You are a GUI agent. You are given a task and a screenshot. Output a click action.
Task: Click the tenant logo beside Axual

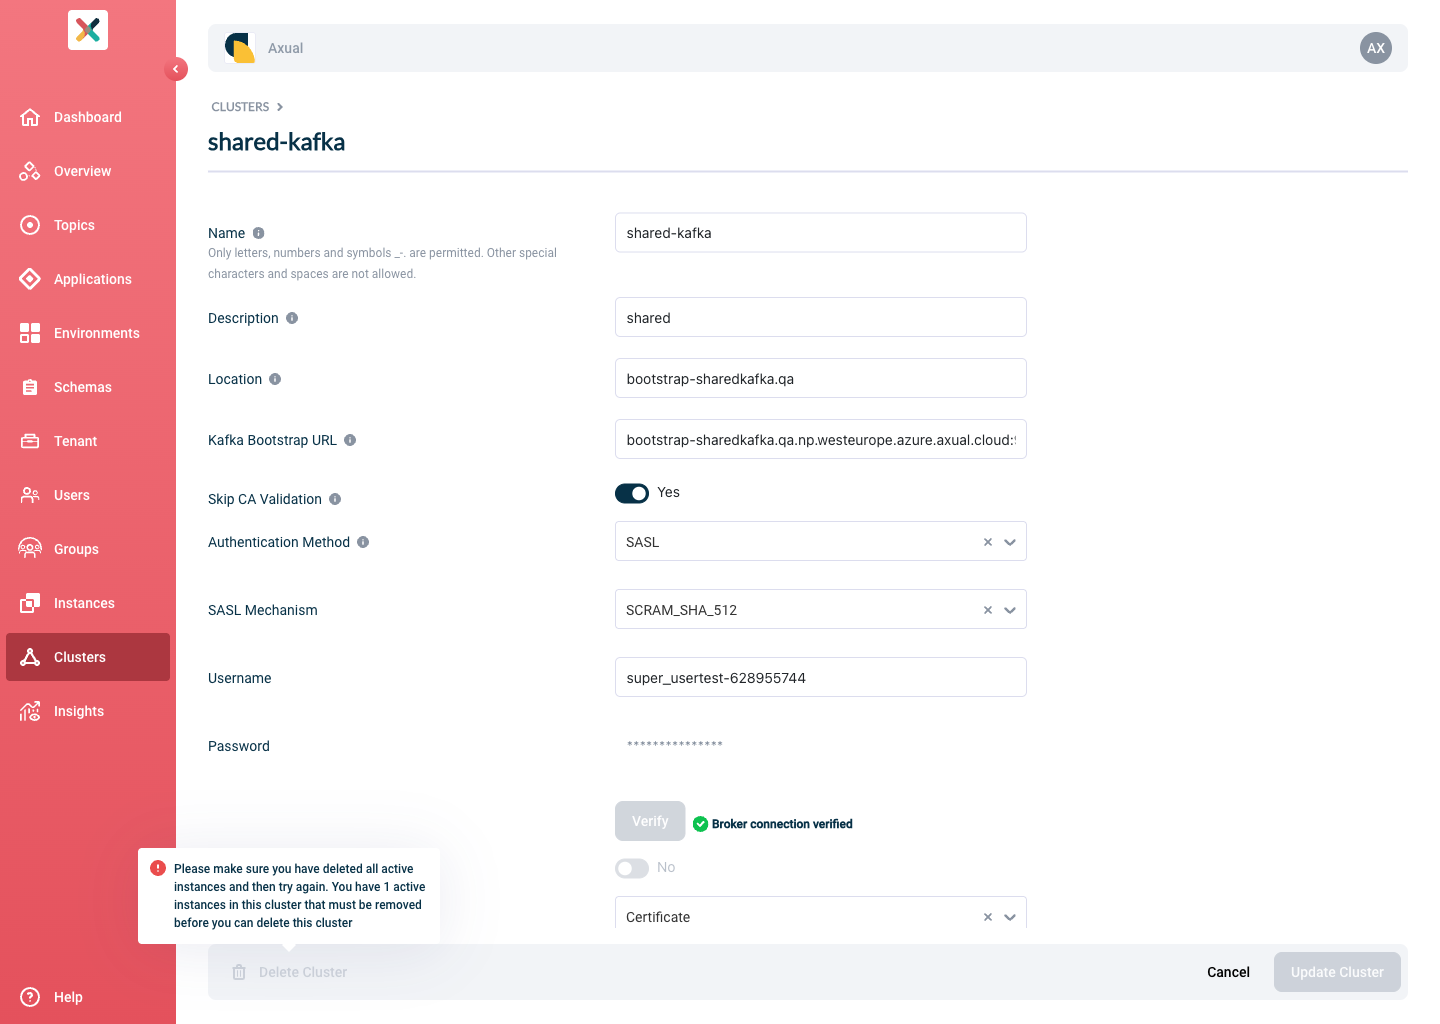pos(240,48)
